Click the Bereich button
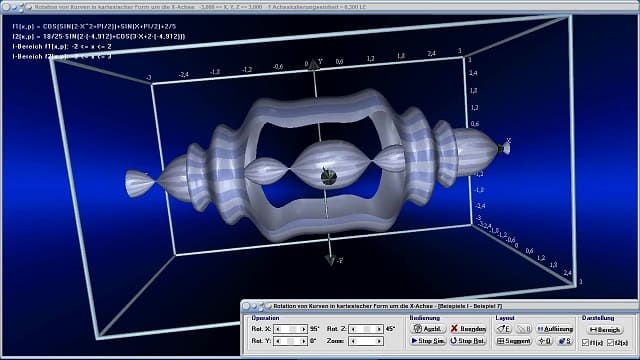 point(605,329)
